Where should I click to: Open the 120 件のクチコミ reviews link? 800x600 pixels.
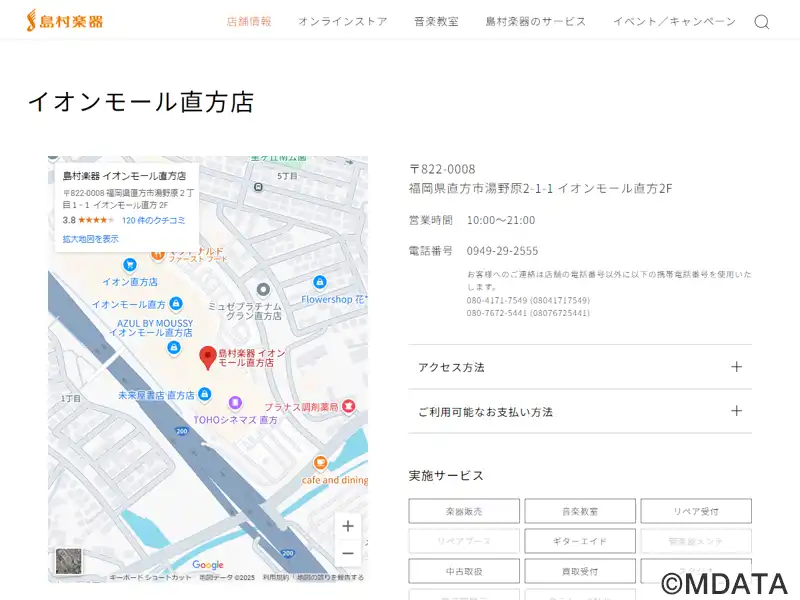point(154,220)
